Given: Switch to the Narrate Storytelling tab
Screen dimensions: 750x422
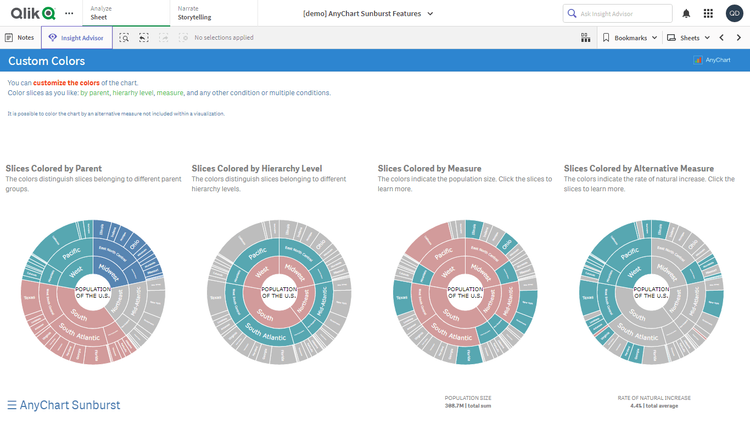Looking at the screenshot, I should click(x=194, y=13).
